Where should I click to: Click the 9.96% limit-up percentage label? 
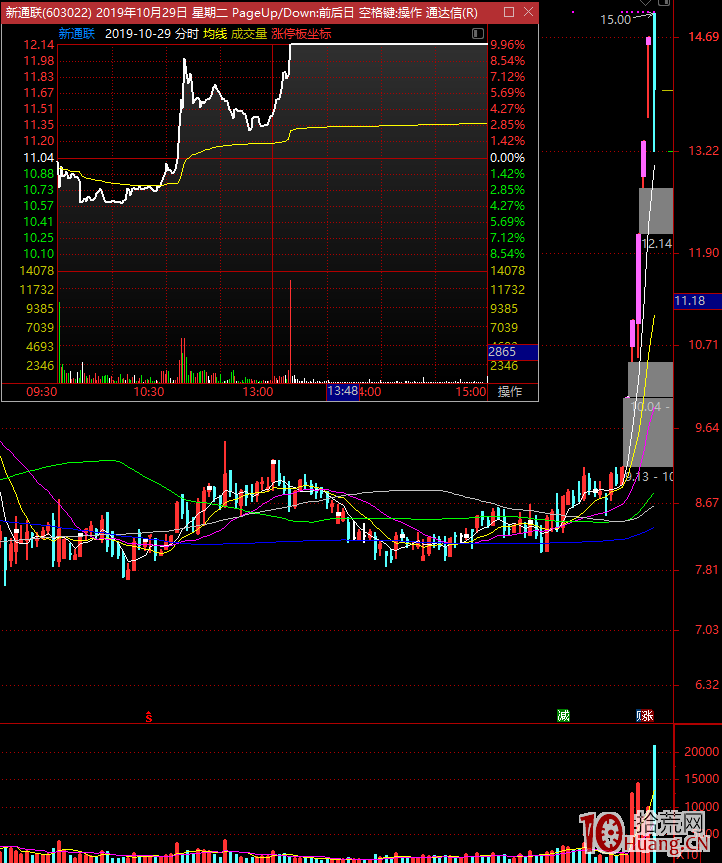click(507, 45)
